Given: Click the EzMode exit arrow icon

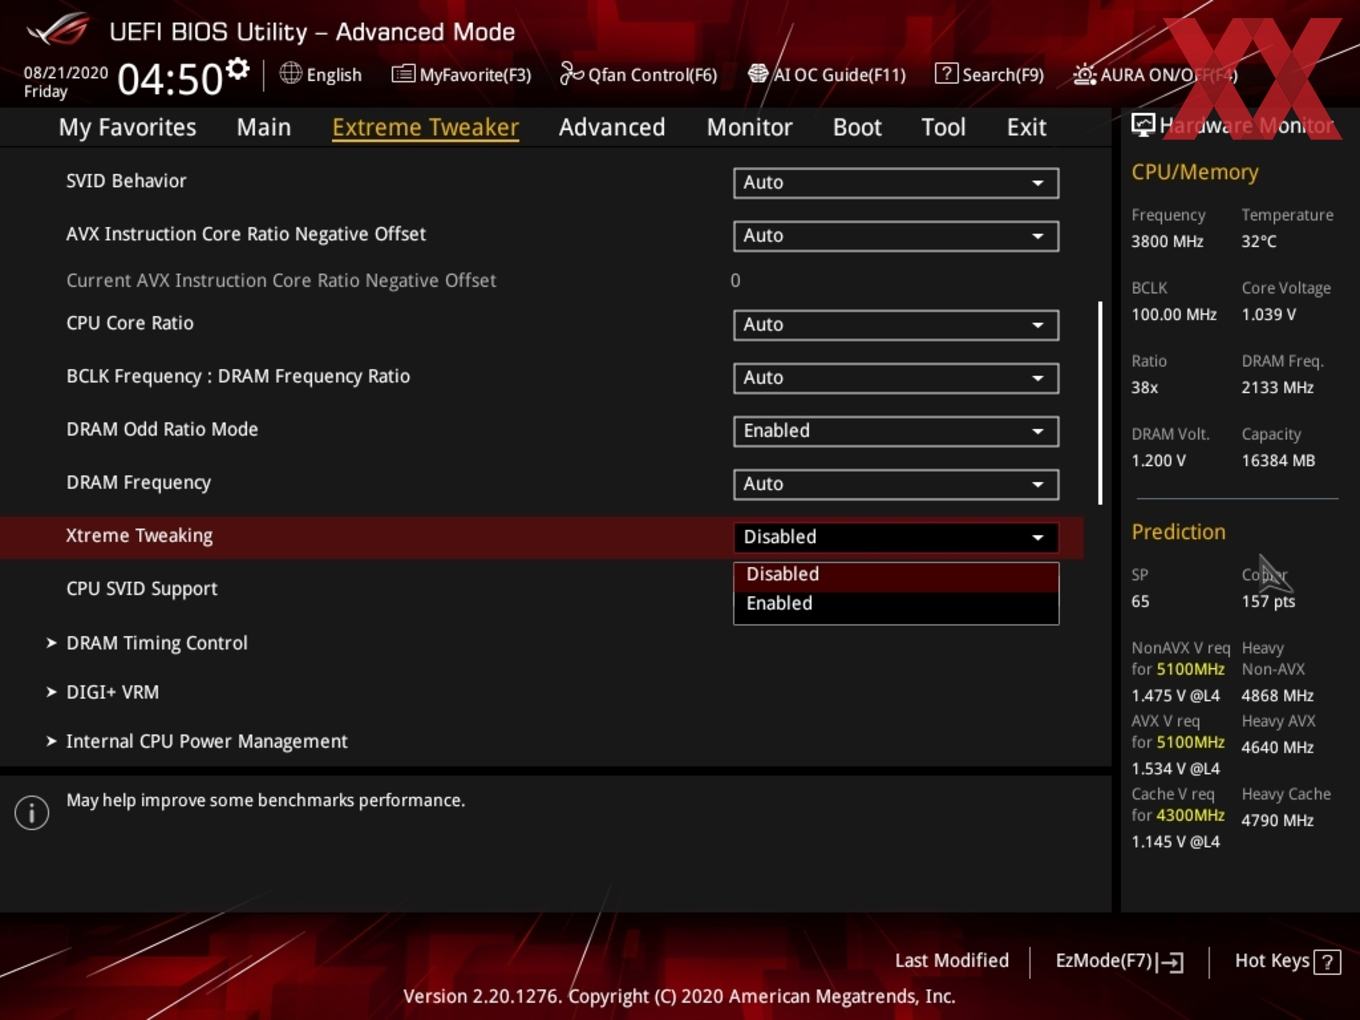Looking at the screenshot, I should coord(1171,962).
